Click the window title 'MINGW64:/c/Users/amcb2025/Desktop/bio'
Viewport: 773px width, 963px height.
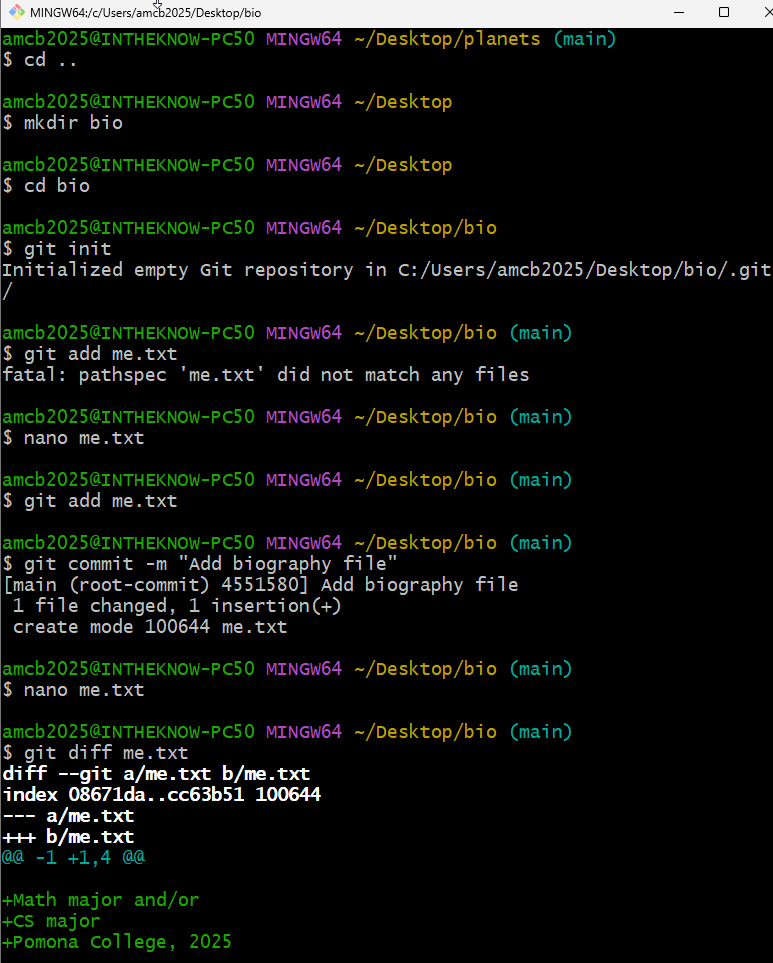click(x=146, y=12)
